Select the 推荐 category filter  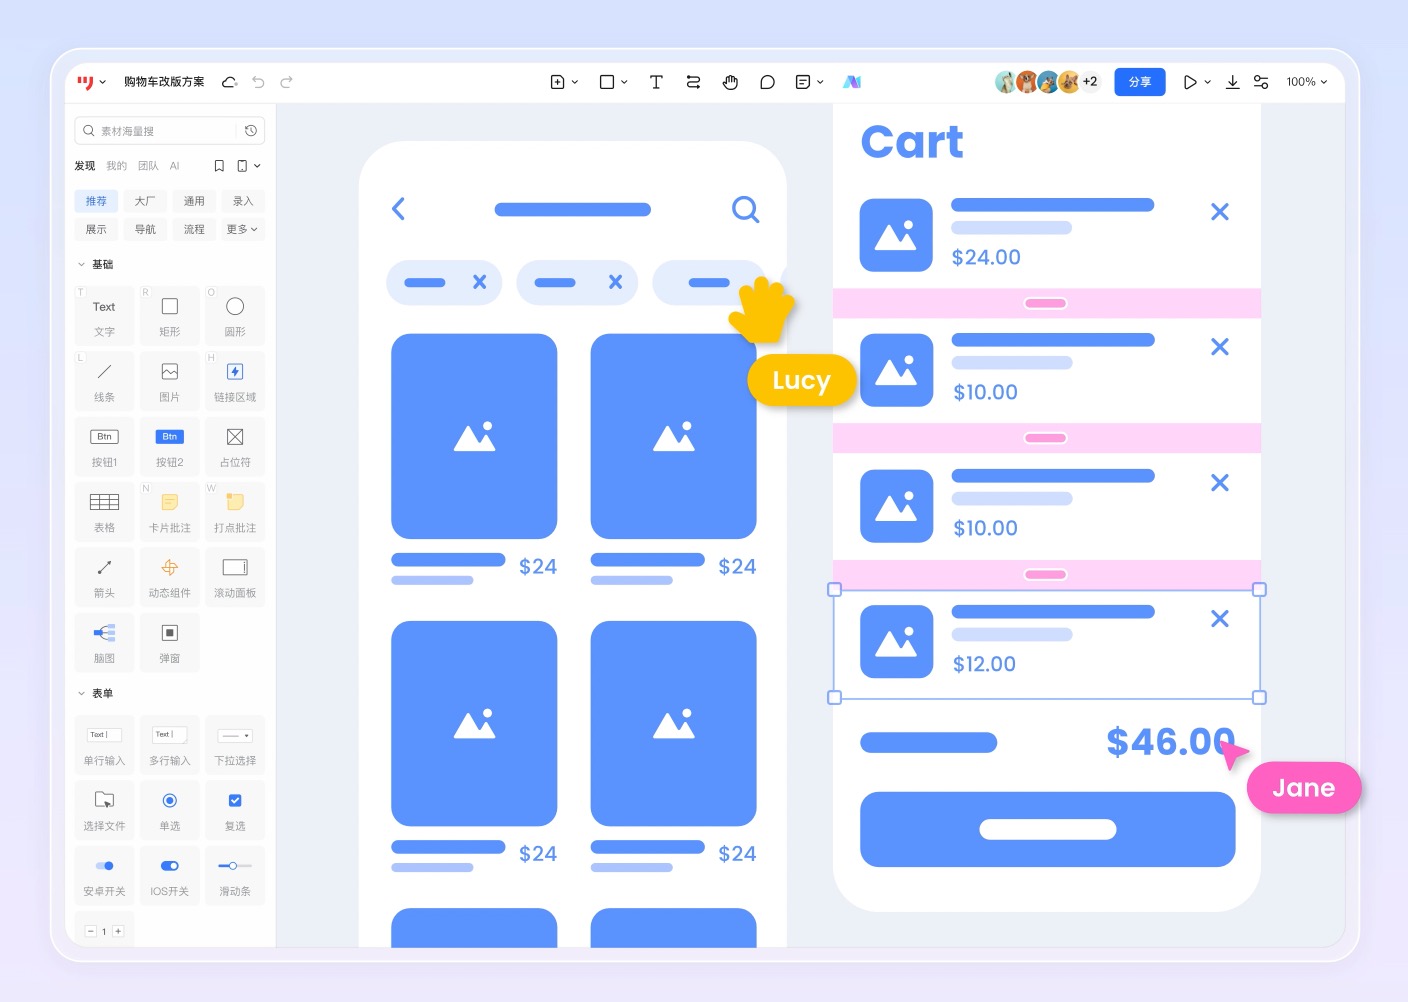pos(96,201)
